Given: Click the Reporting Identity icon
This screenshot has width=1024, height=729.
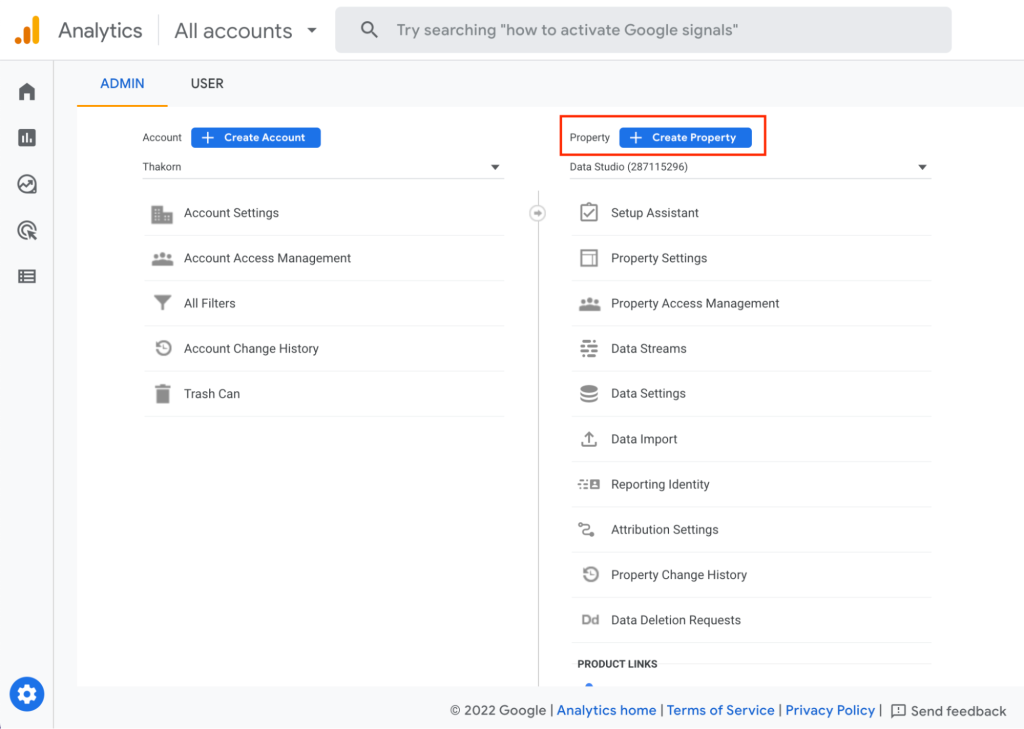Looking at the screenshot, I should tap(589, 484).
